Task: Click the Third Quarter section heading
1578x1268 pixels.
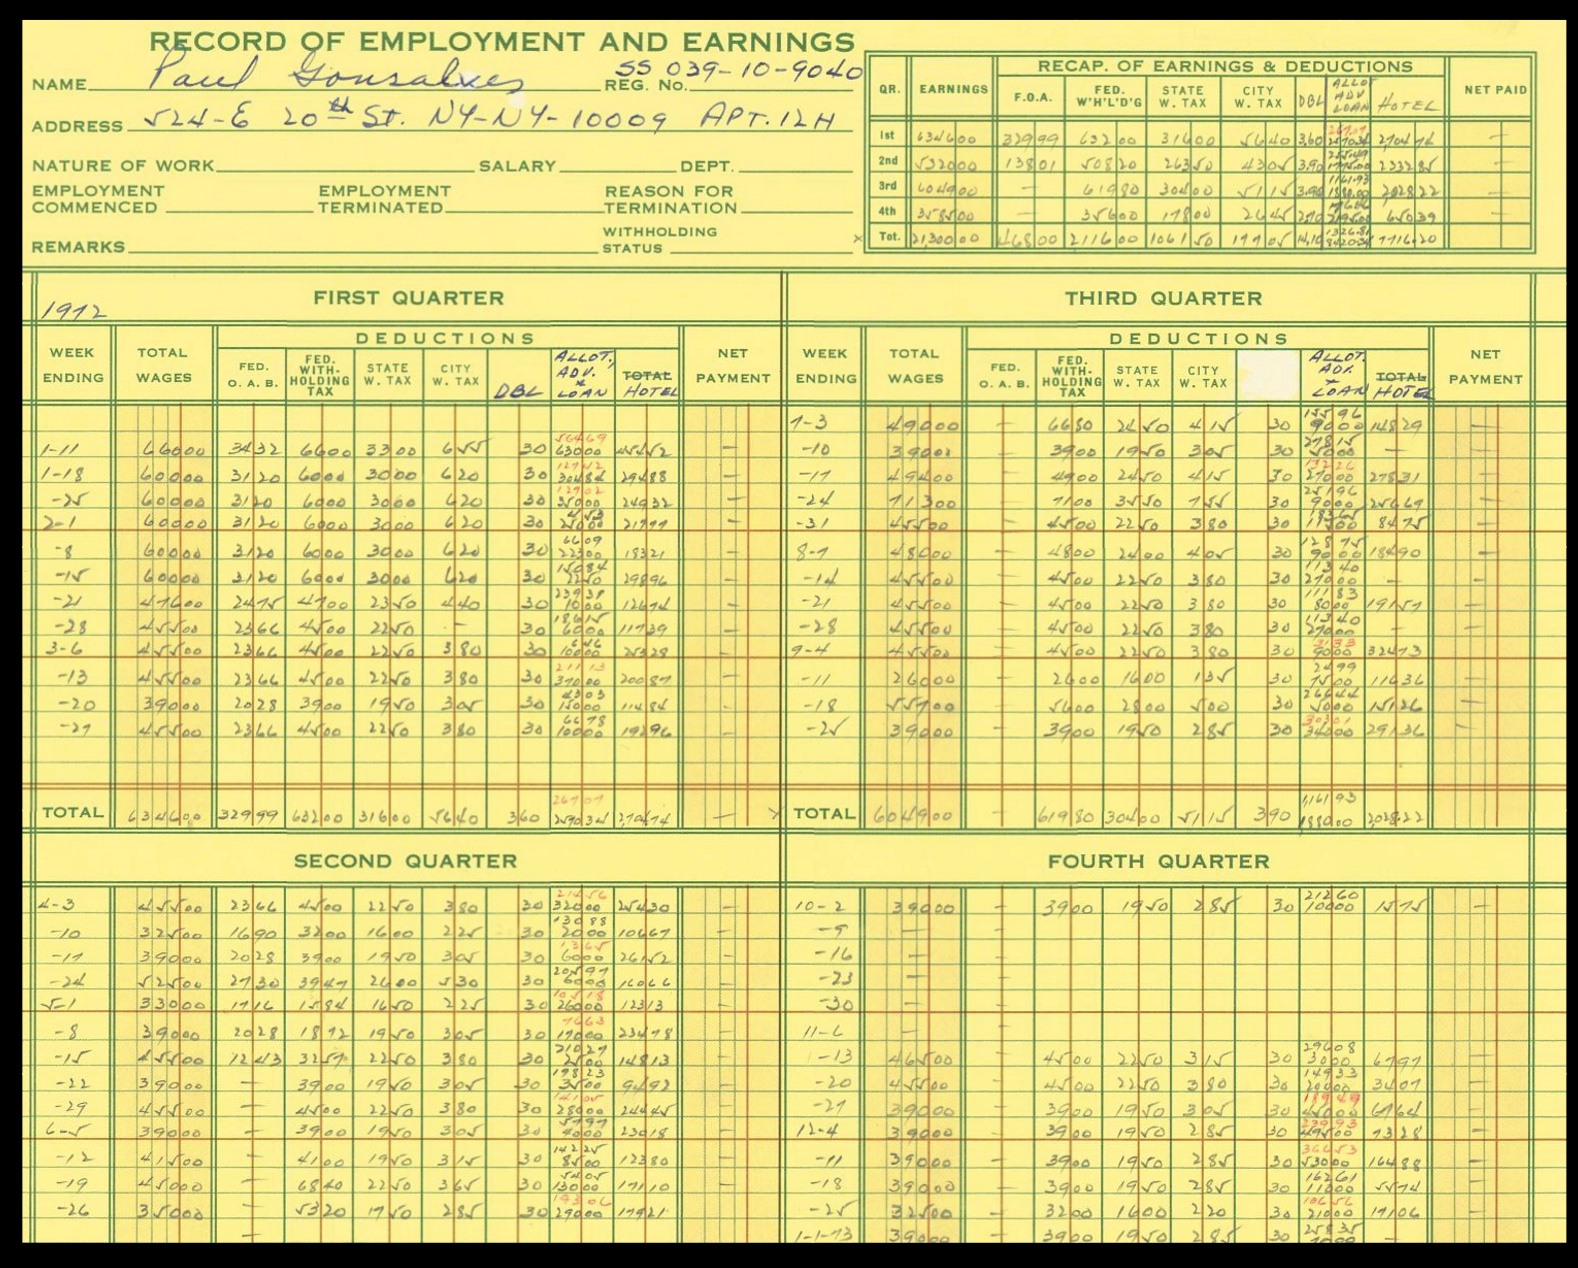Action: click(1162, 298)
